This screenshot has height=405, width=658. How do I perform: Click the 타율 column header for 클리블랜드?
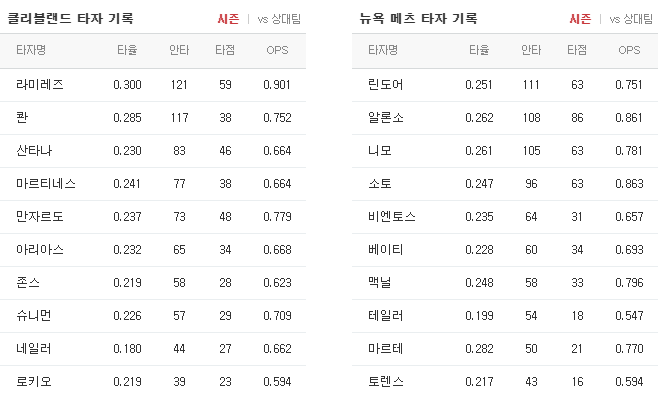[127, 50]
